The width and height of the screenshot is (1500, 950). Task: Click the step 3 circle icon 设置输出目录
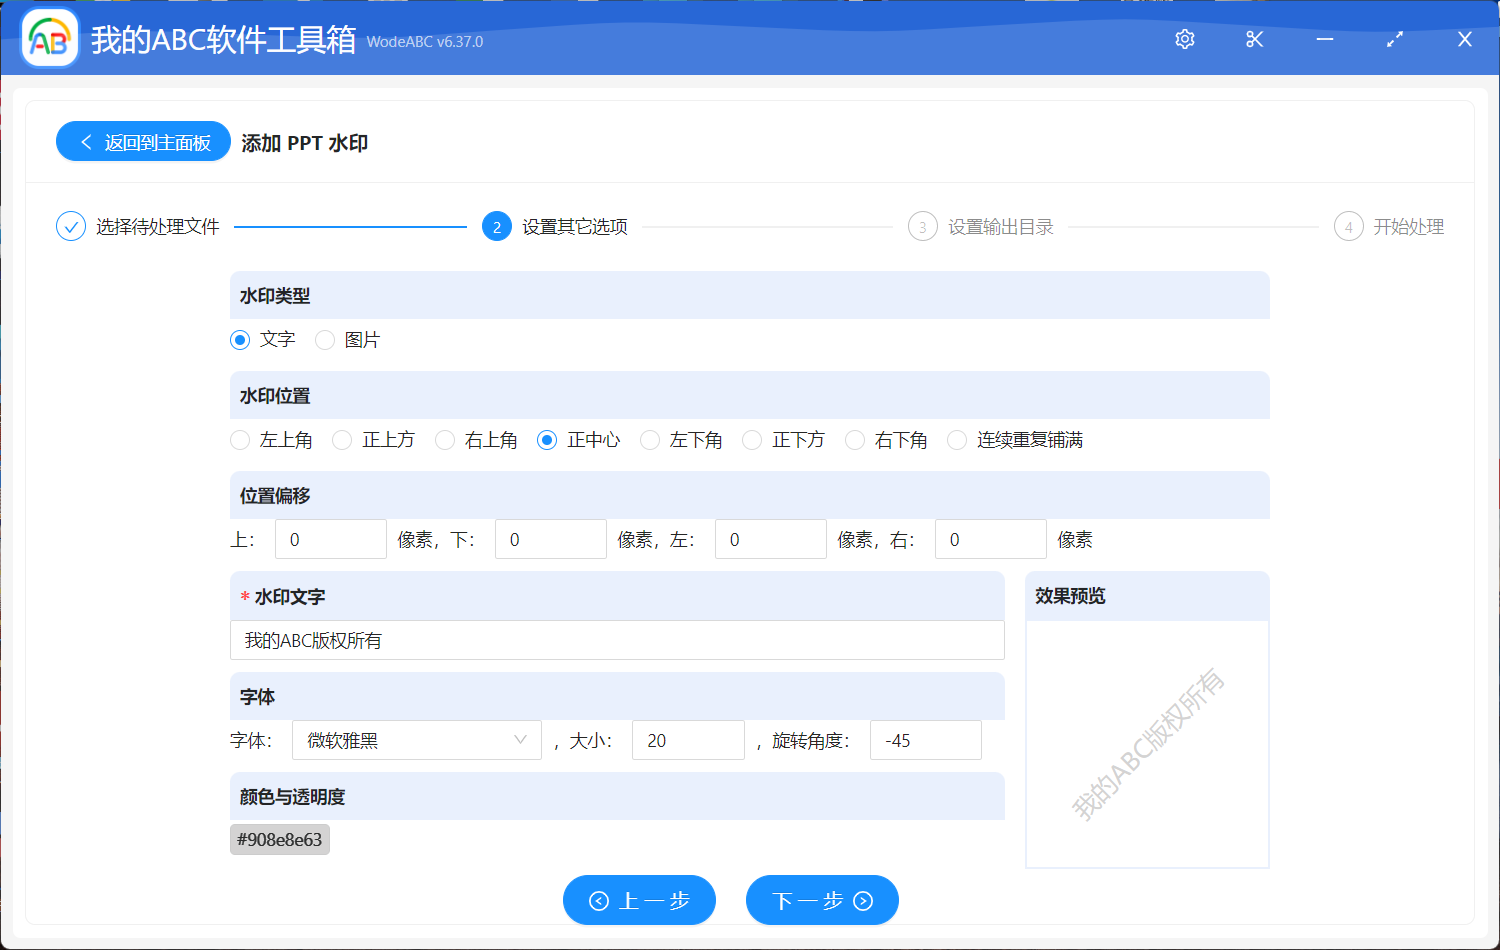point(922,226)
